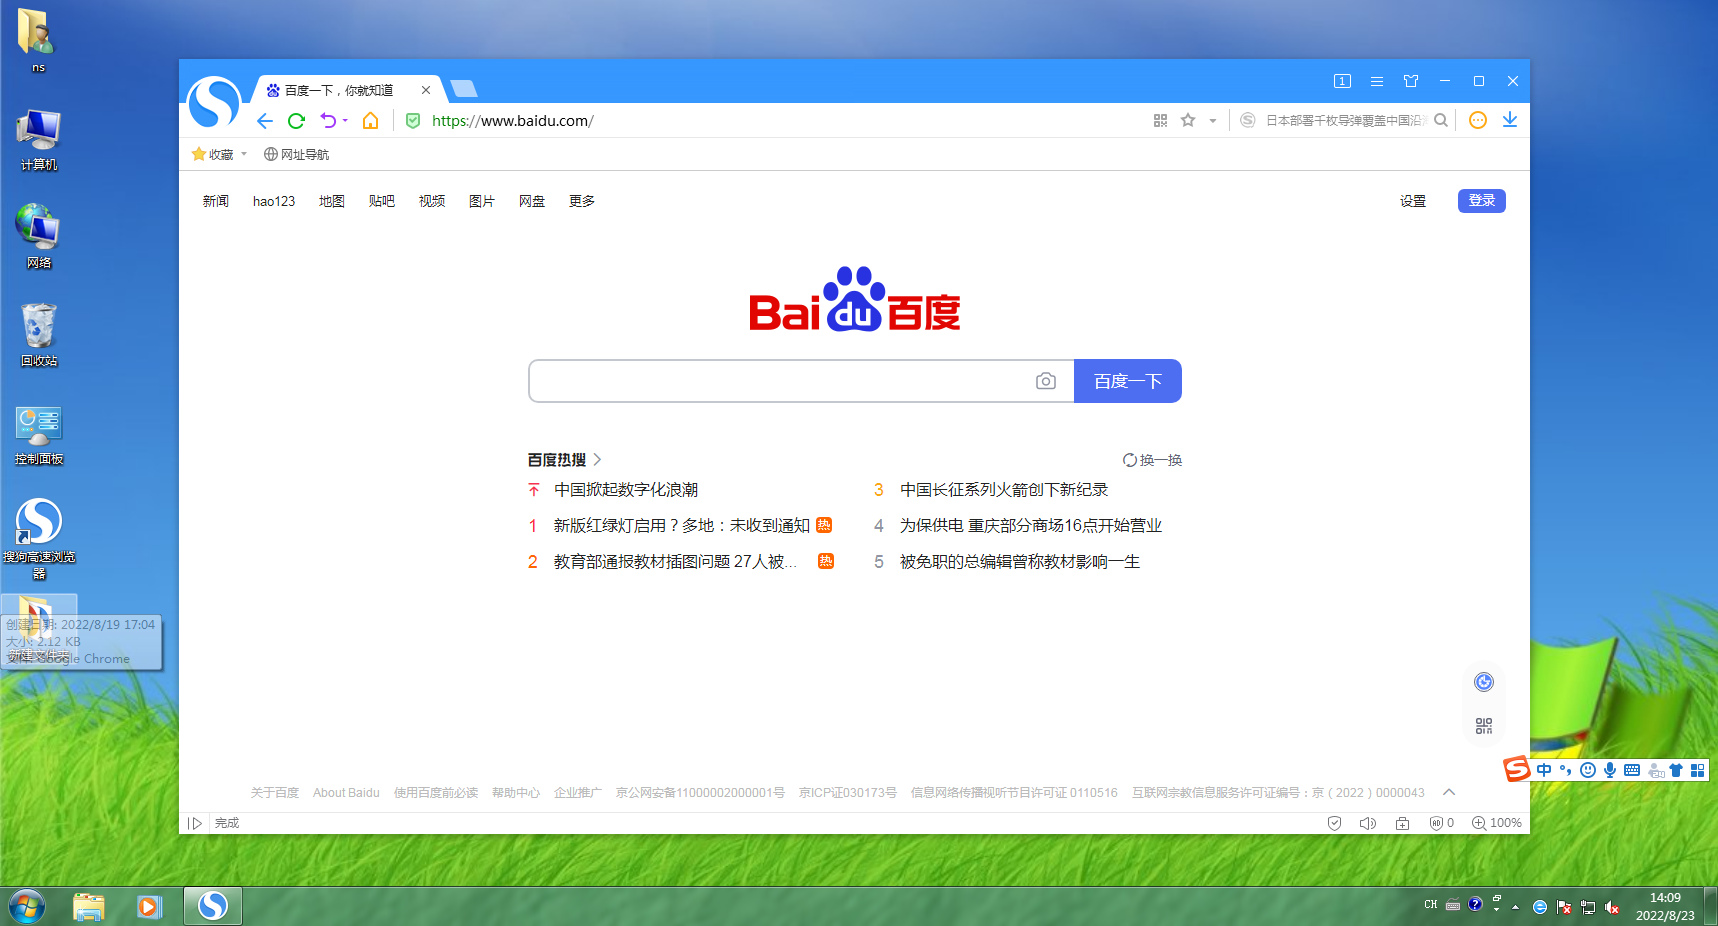Bookmark page with the star icon

1188,120
